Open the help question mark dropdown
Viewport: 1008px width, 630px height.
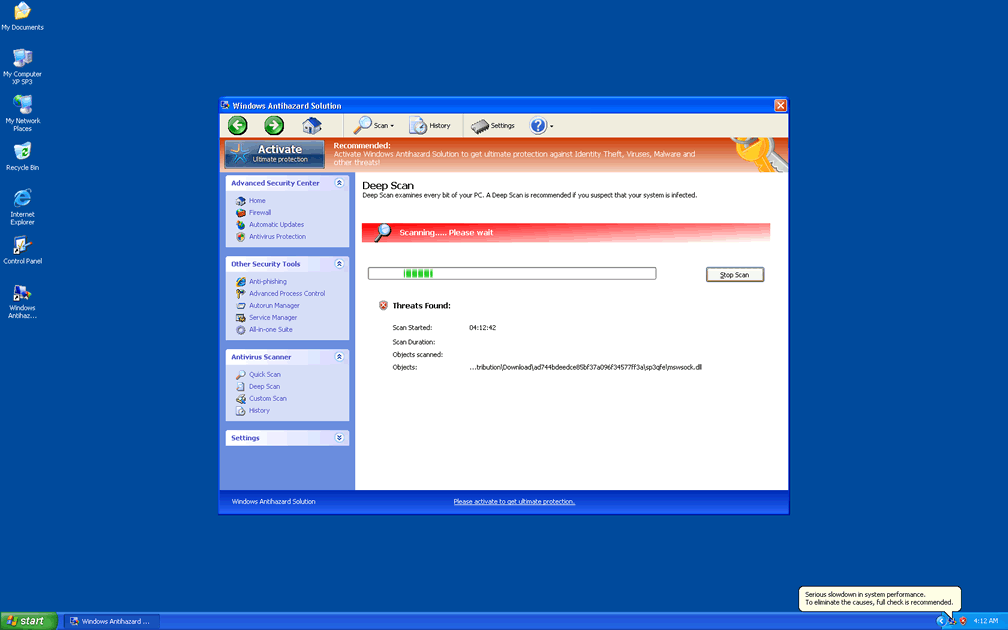541,126
